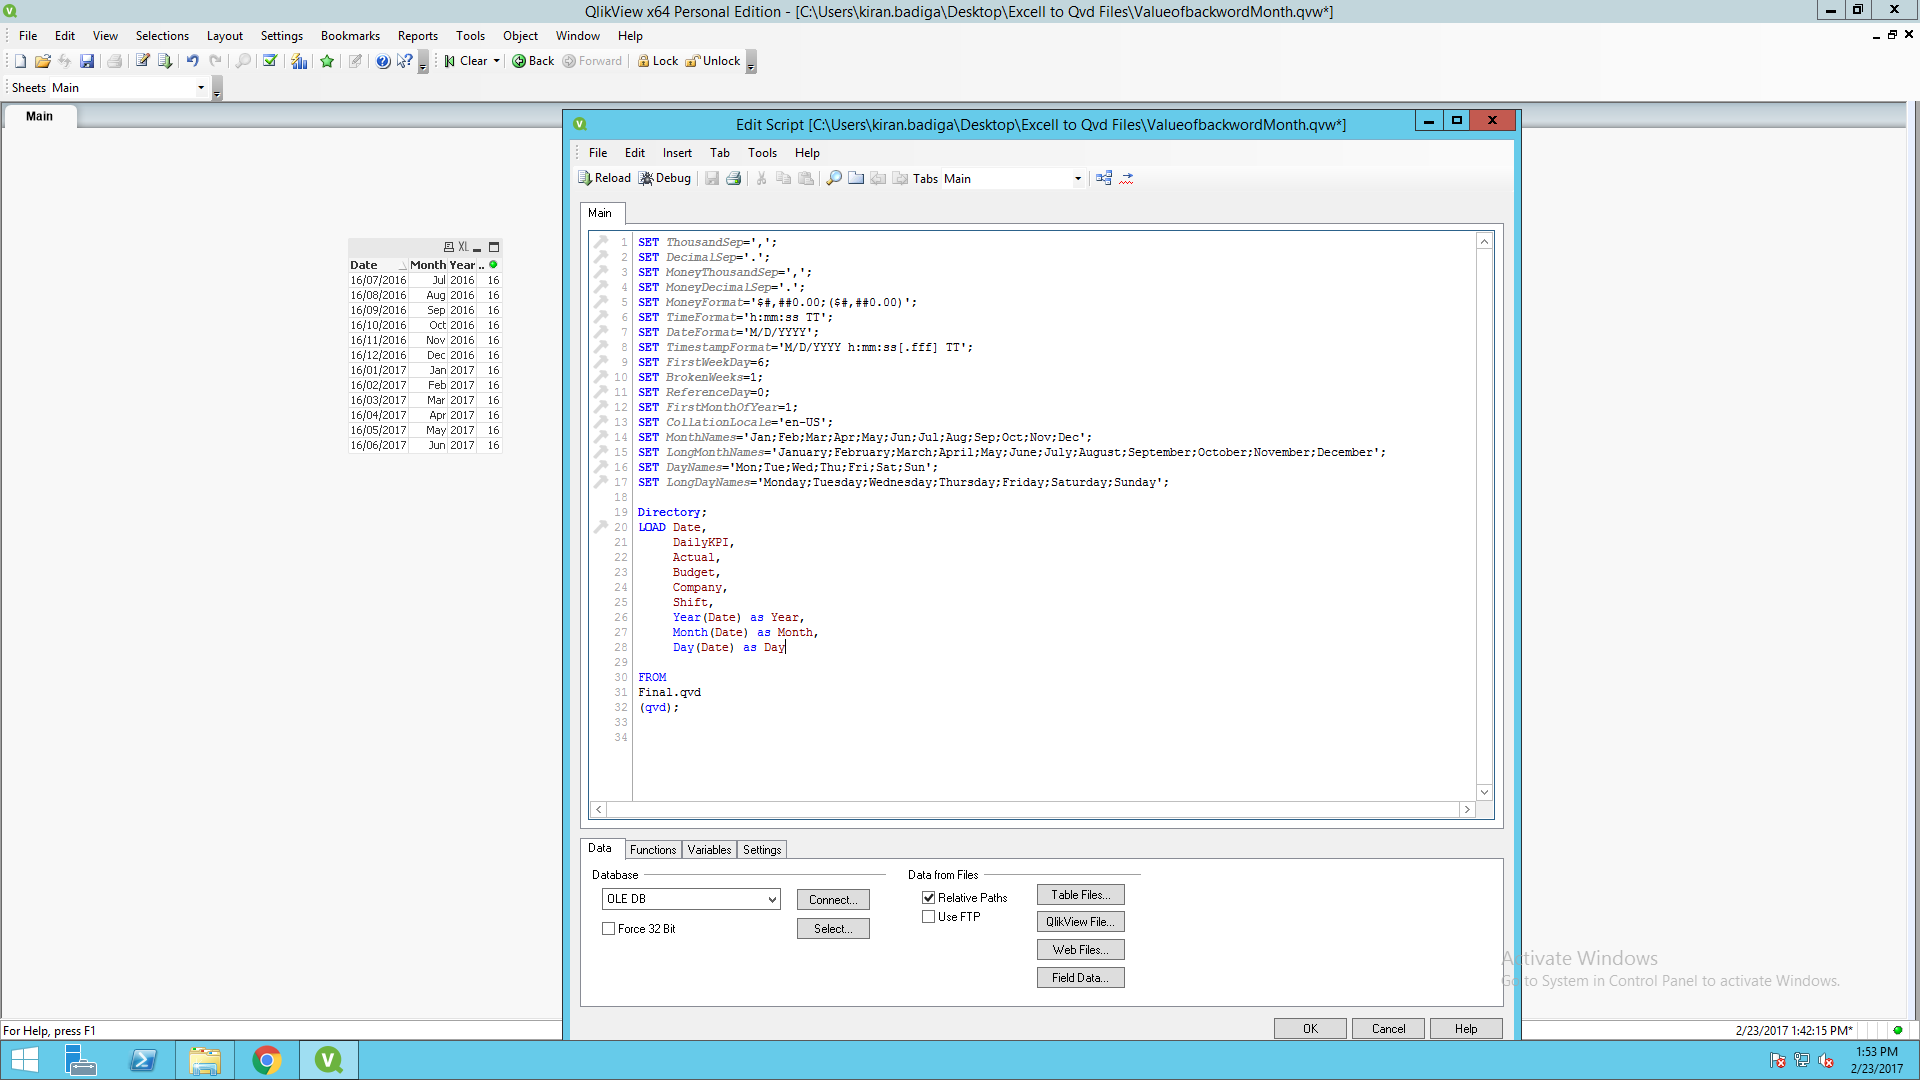Switch to the Functions tab
Screen dimensions: 1920x1080
click(x=653, y=850)
